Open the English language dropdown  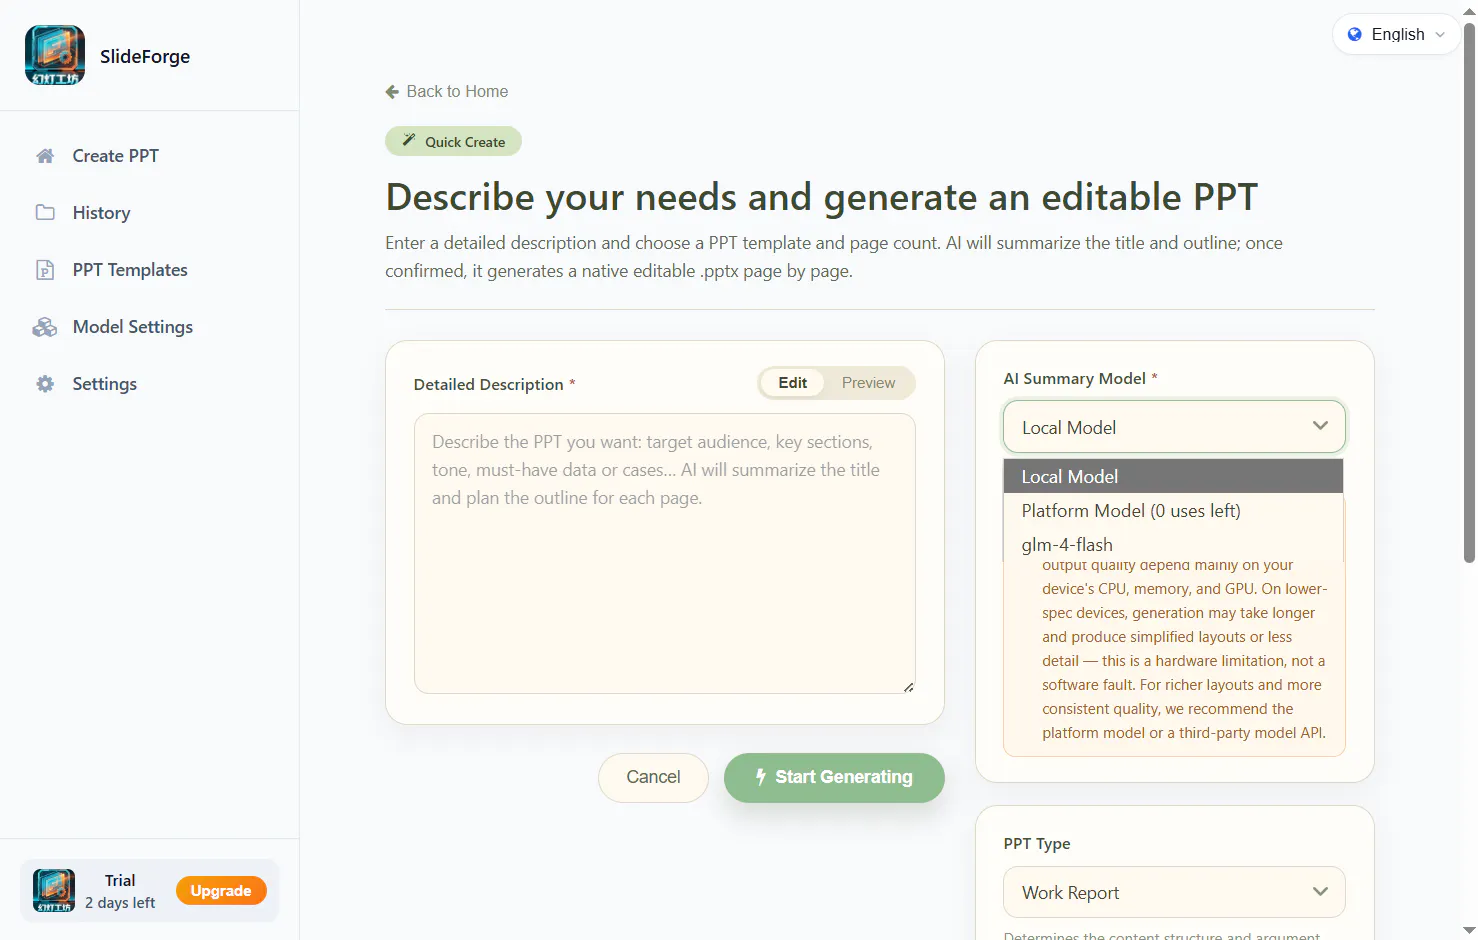1396,34
